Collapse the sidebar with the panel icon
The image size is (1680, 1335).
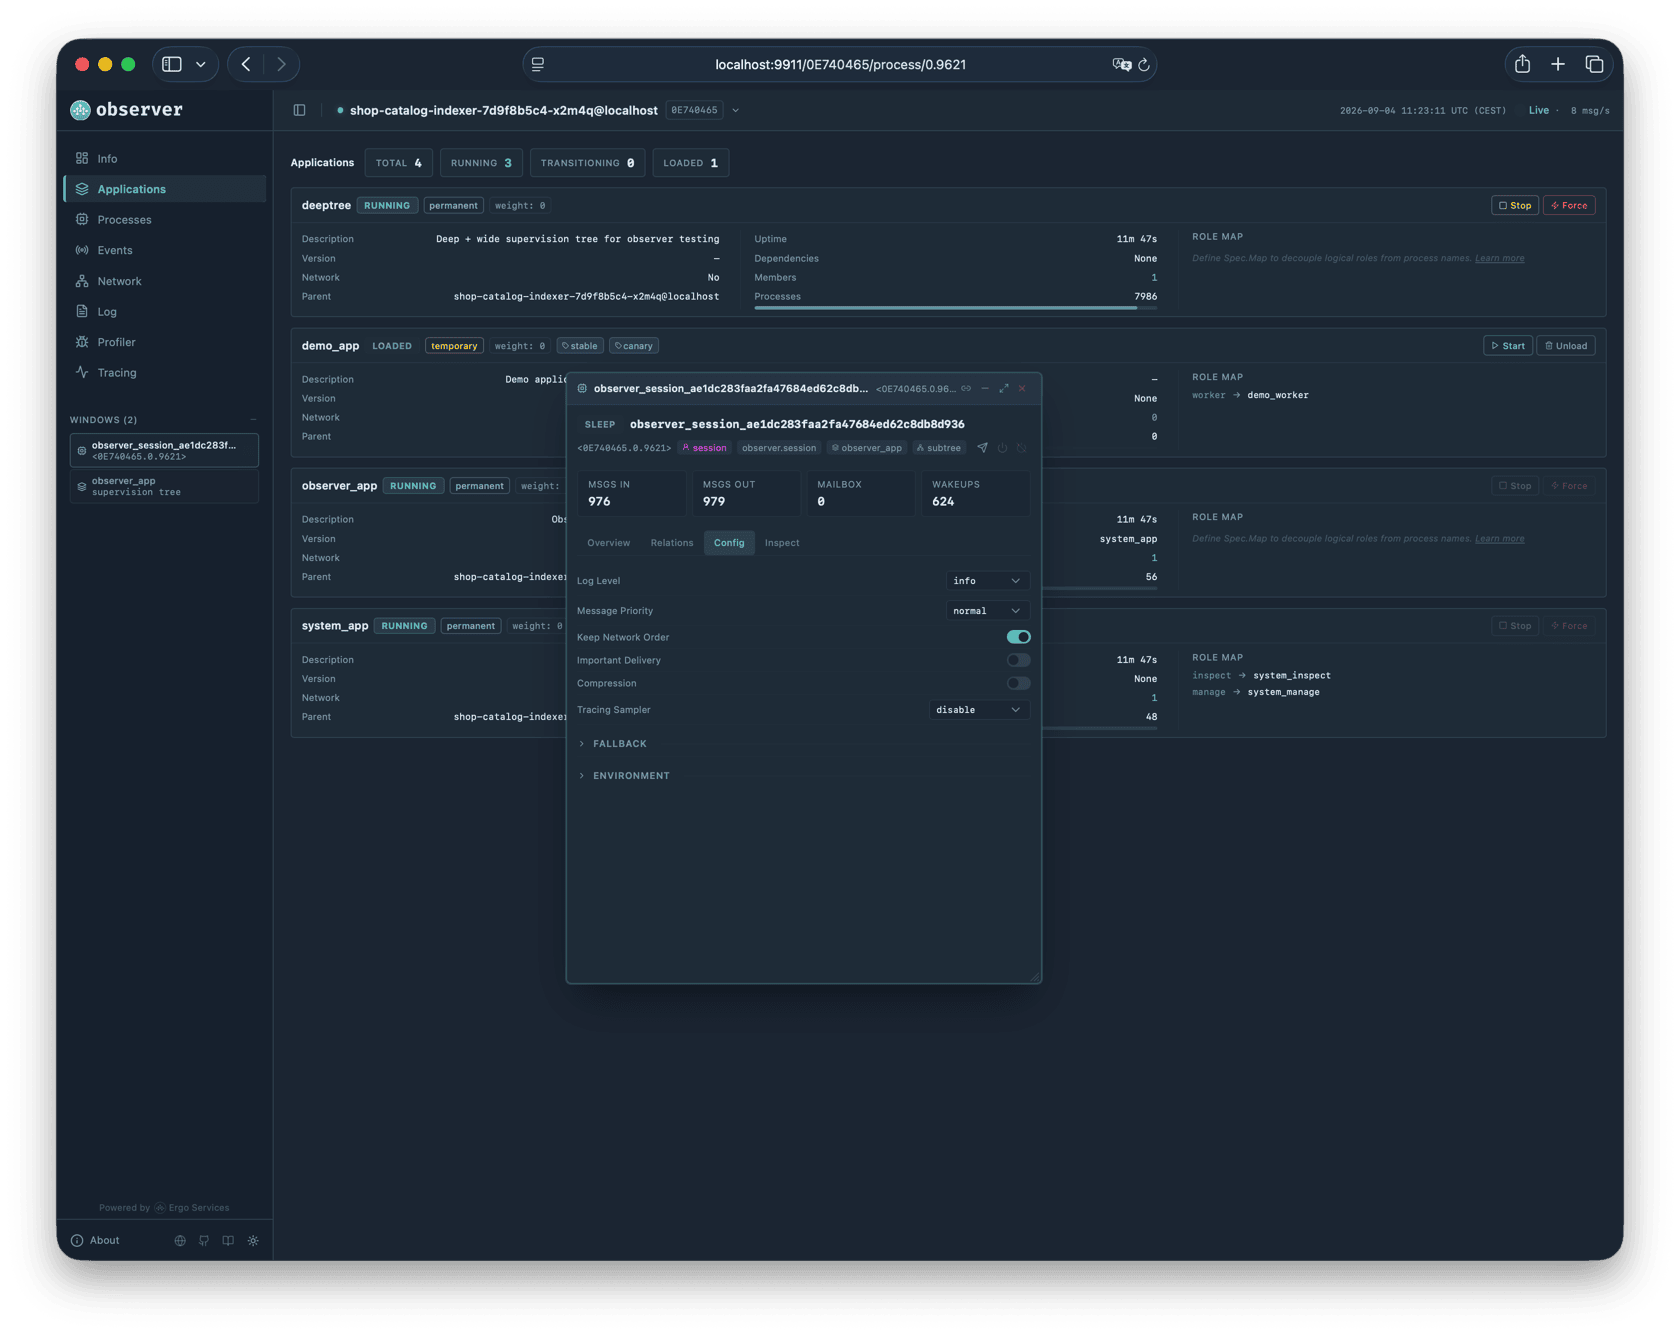click(299, 110)
